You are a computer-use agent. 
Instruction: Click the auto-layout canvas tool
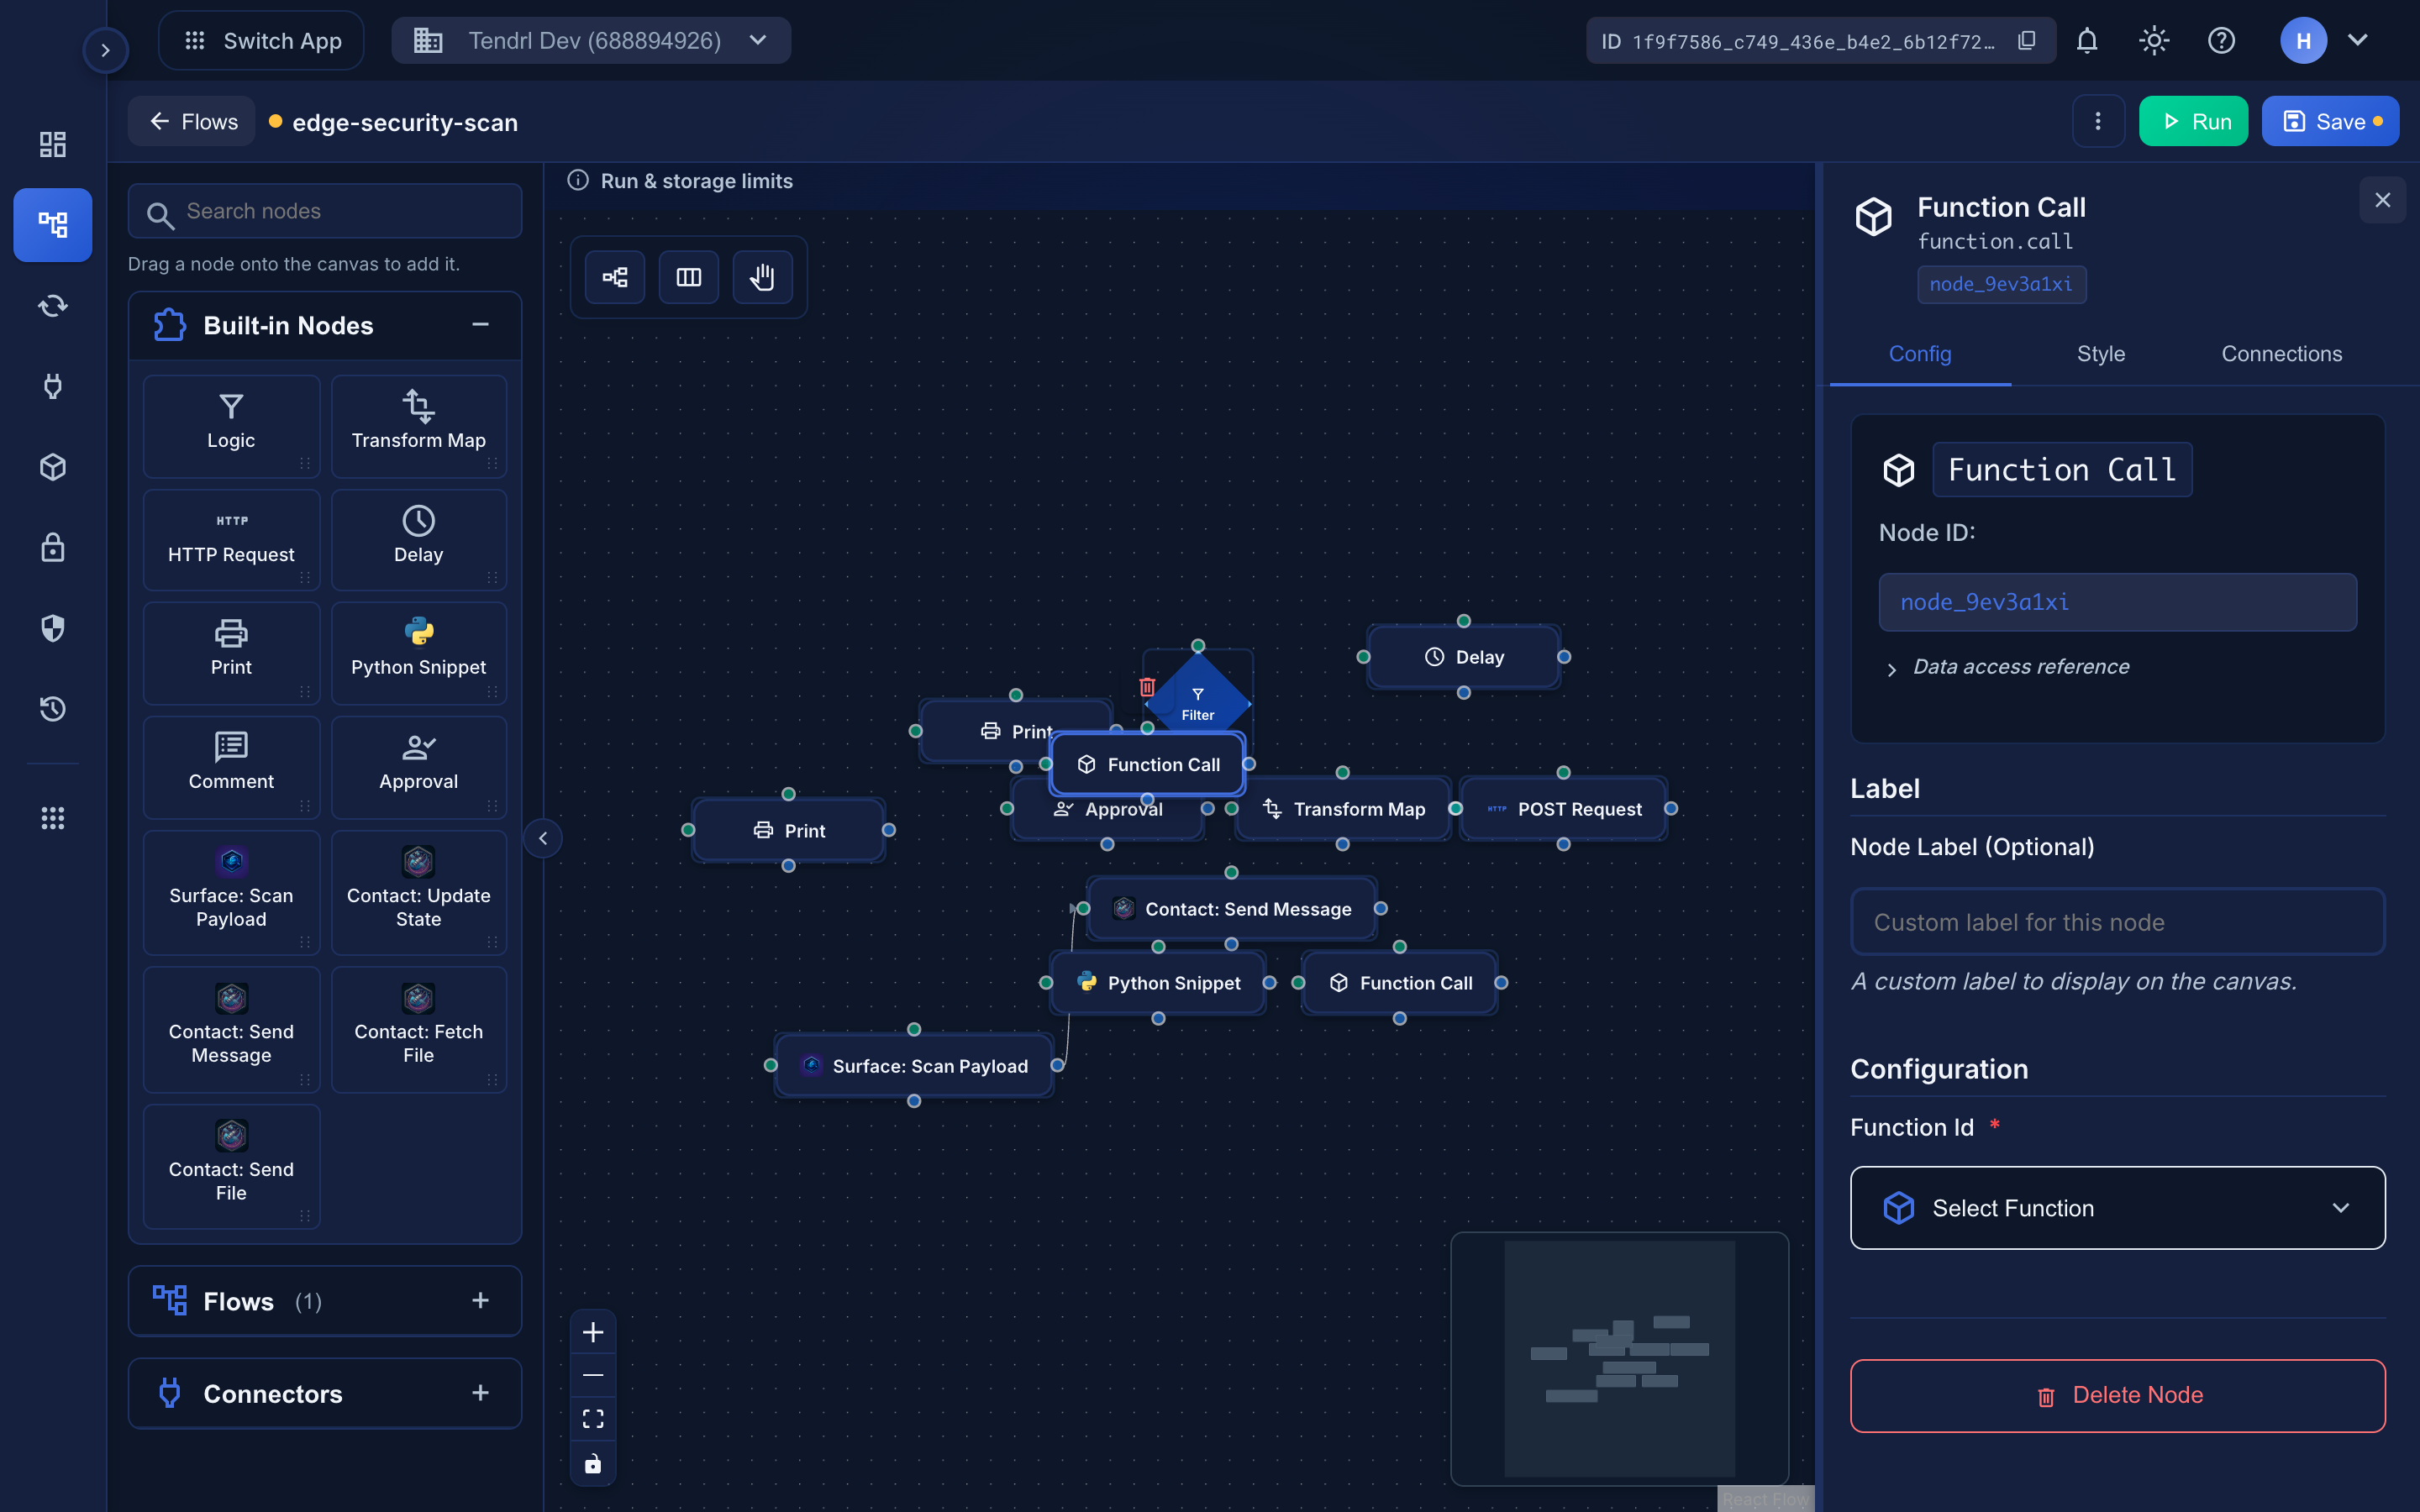coord(615,277)
